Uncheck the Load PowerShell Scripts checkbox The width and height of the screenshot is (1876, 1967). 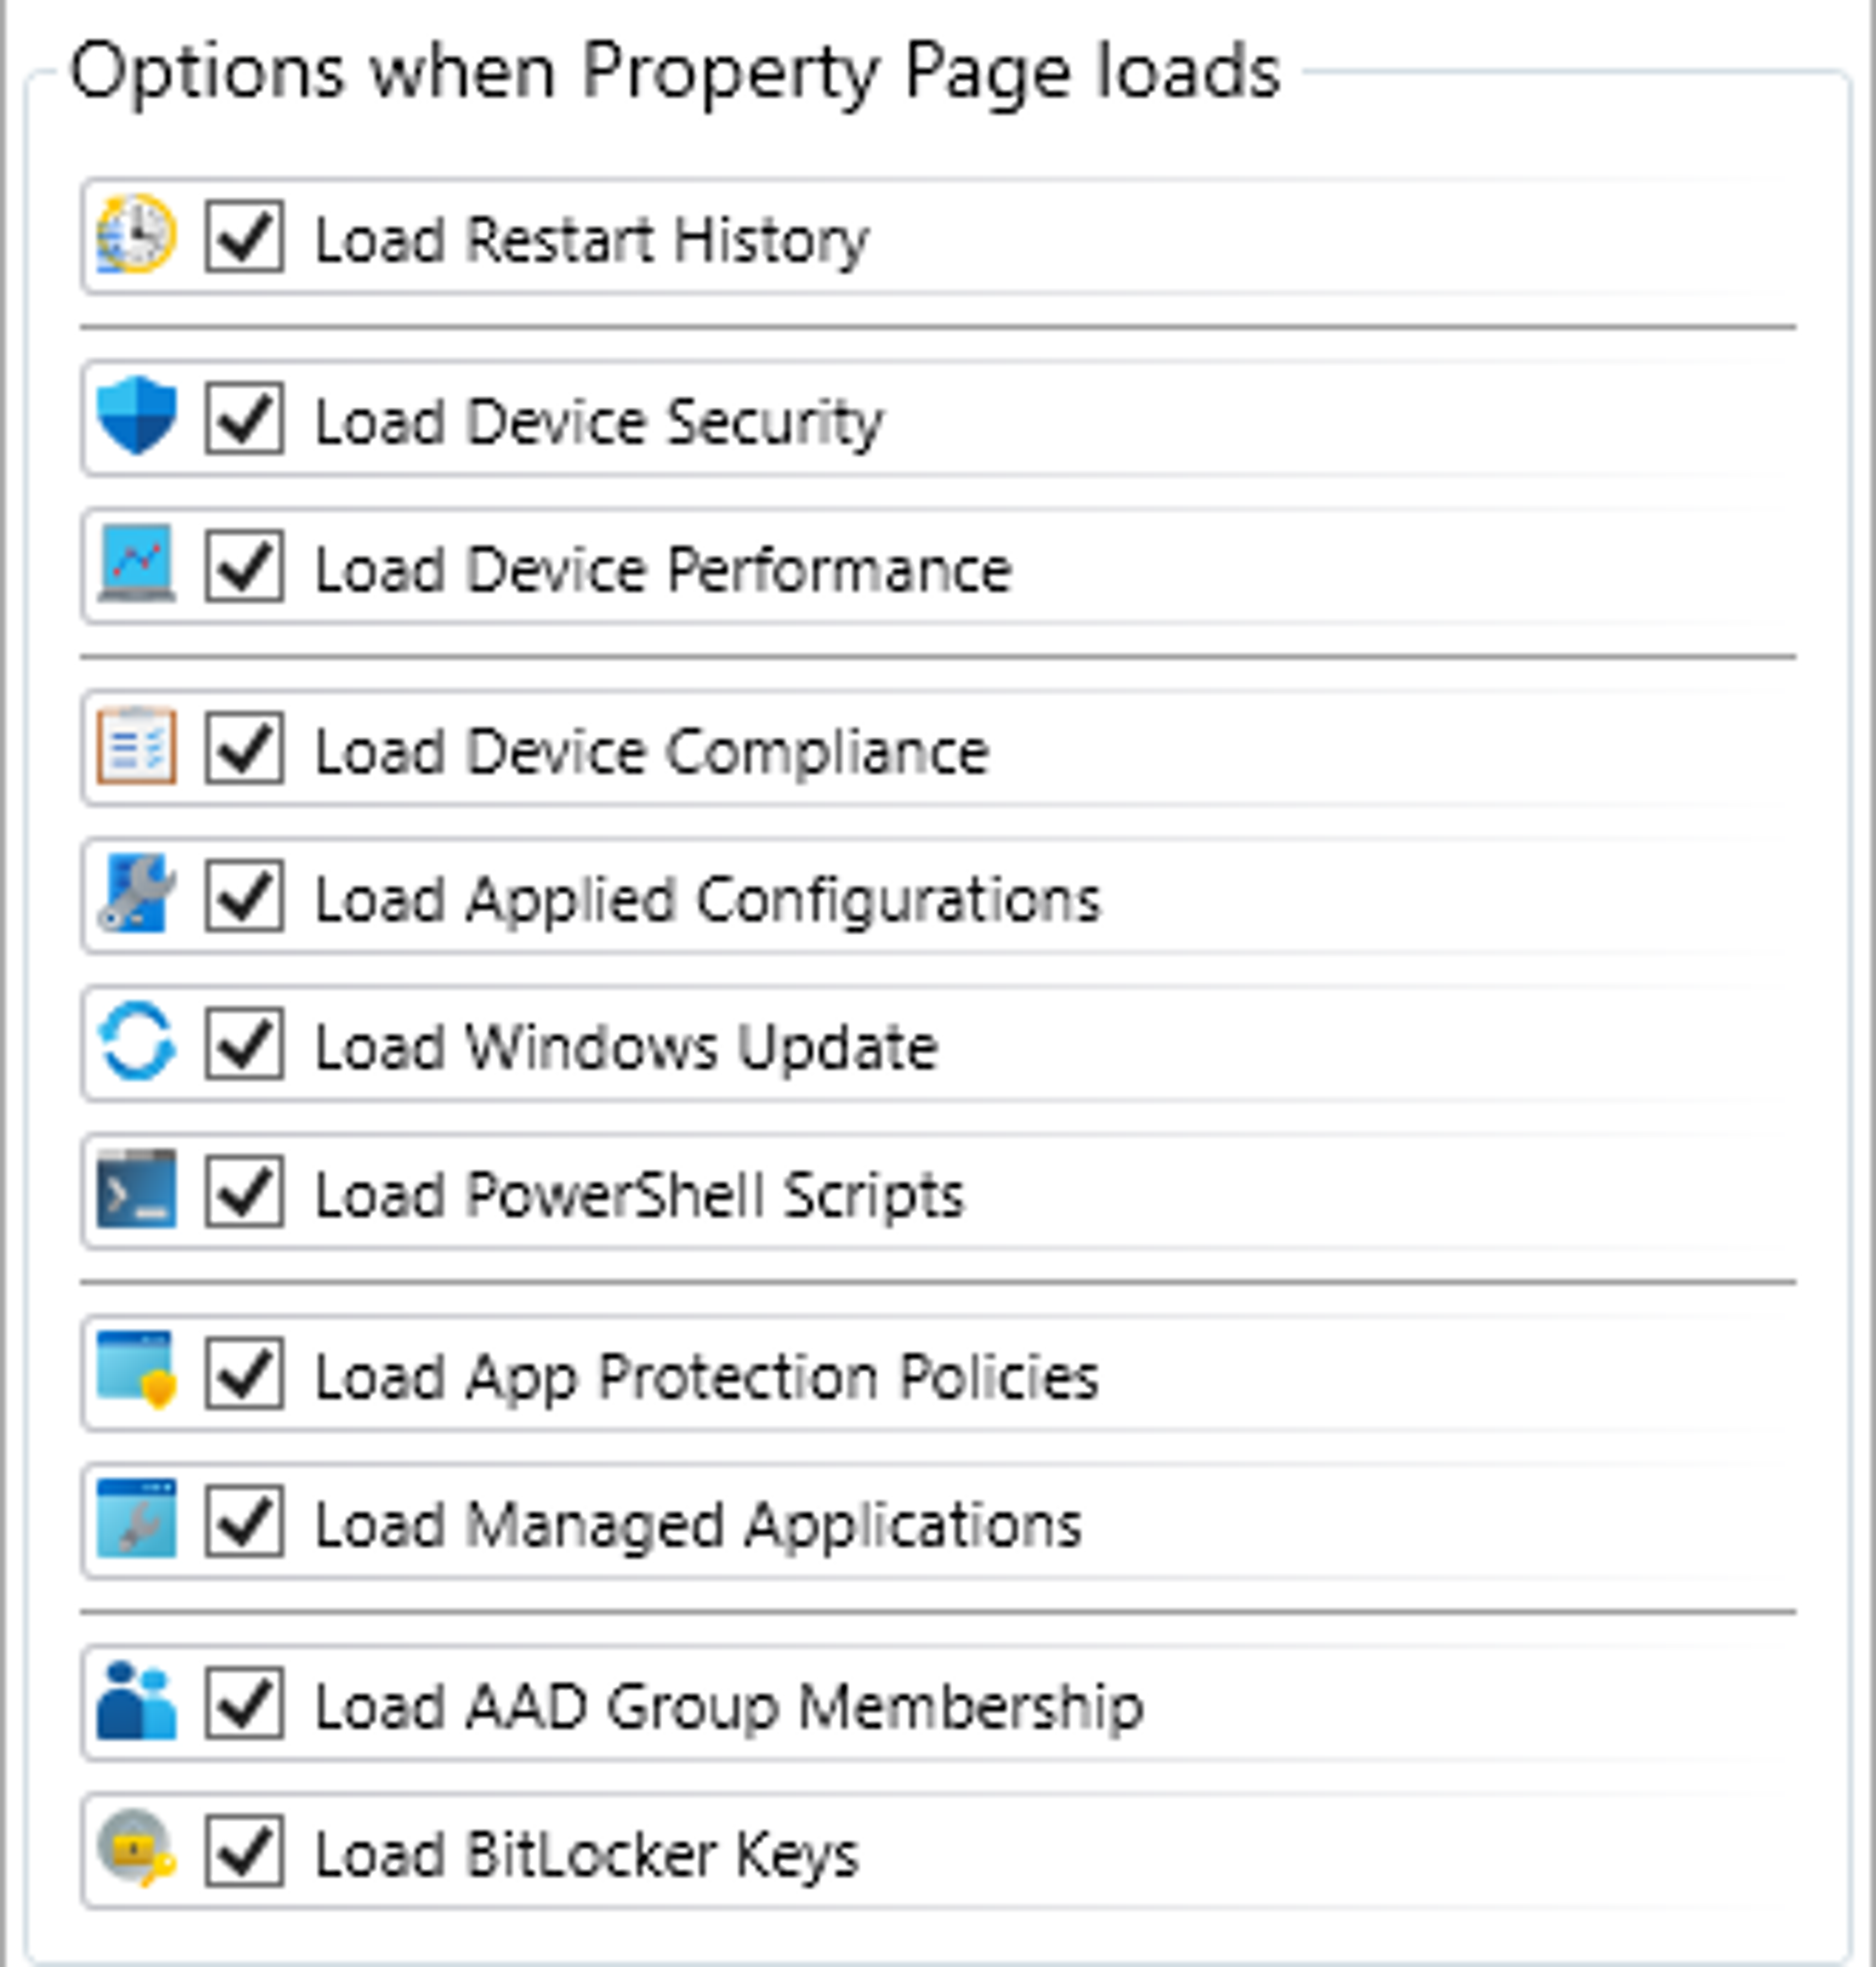[x=244, y=1192]
